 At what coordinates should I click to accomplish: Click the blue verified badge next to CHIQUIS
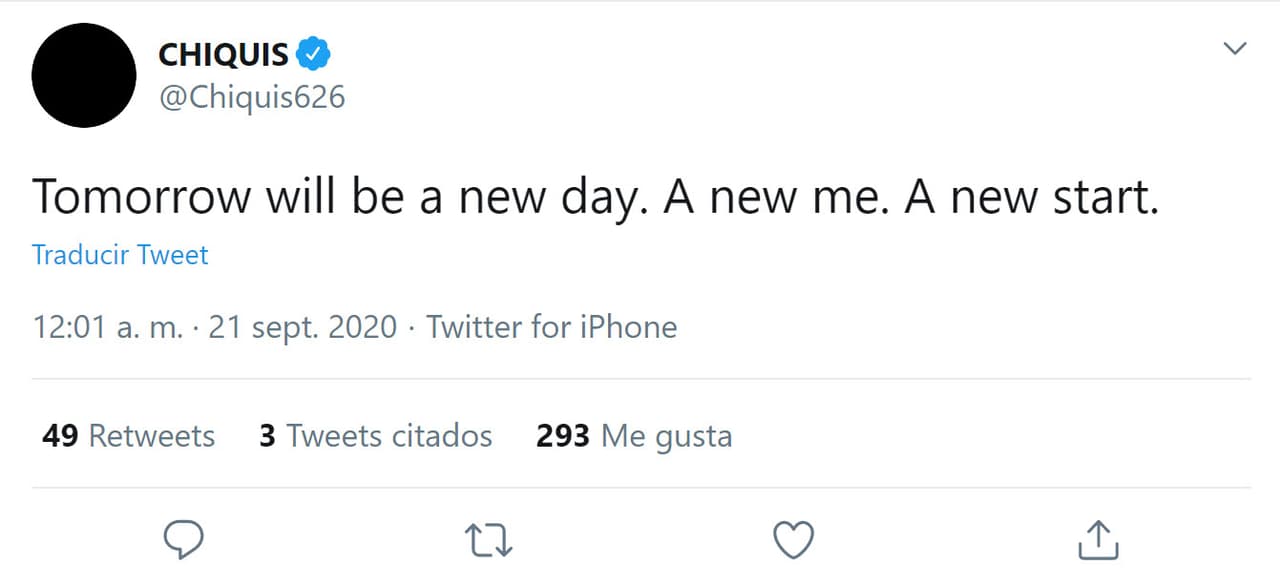pos(313,54)
